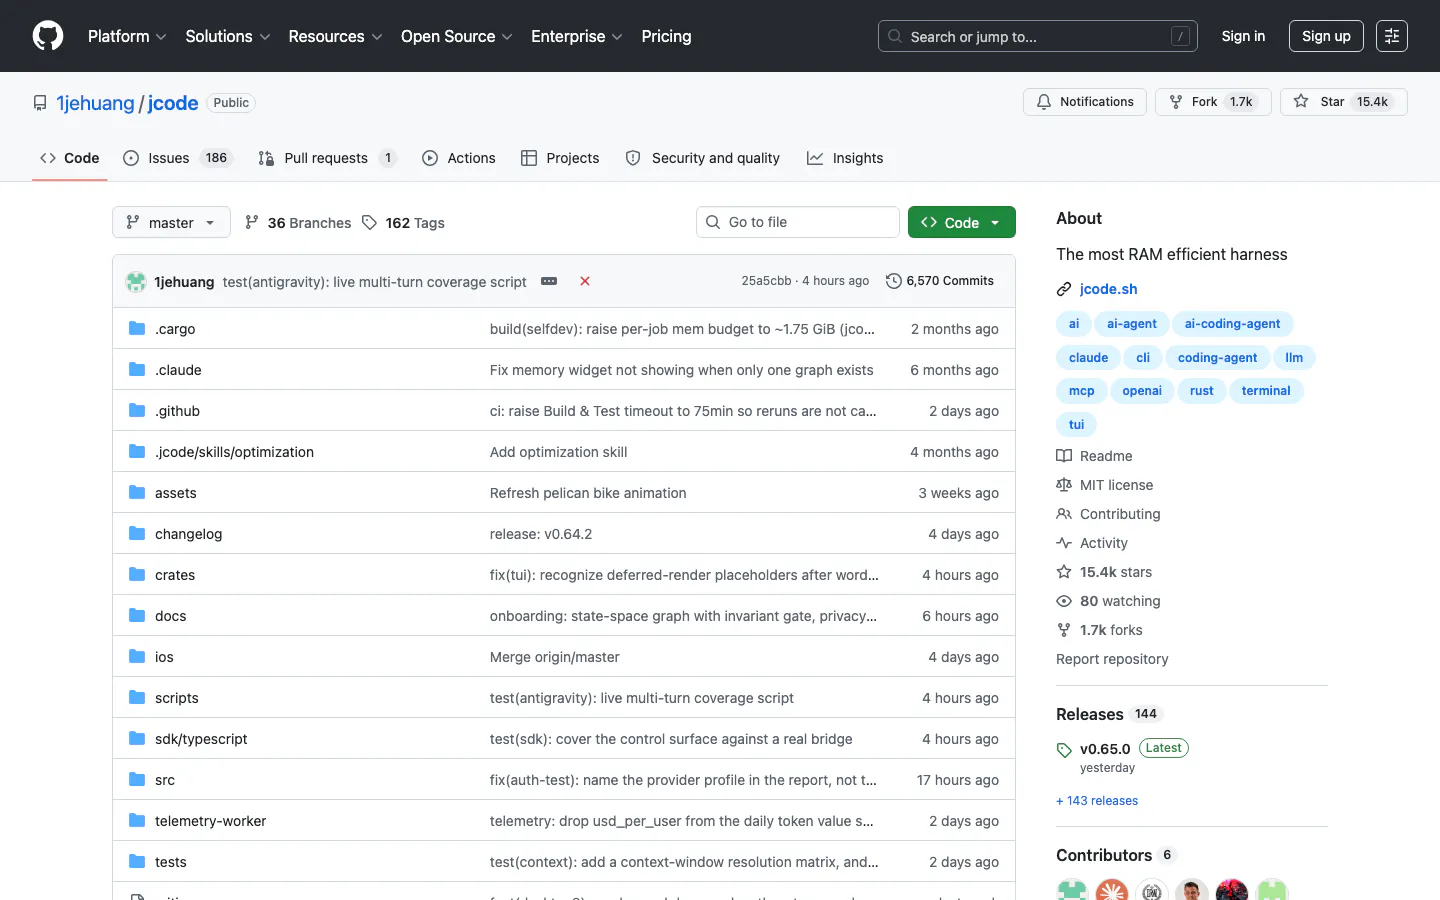Open the Security and quality tab
The width and height of the screenshot is (1440, 900).
point(703,158)
